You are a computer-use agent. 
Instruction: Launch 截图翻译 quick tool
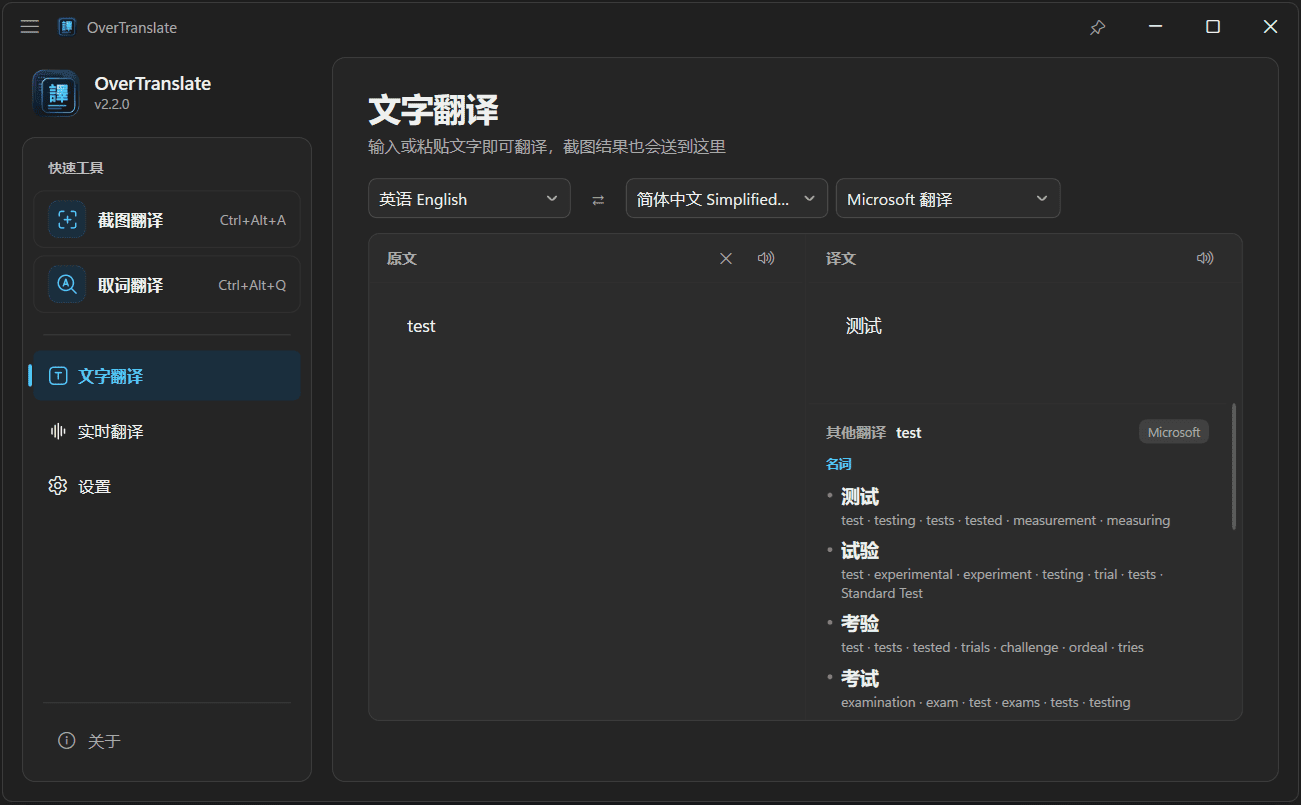[167, 220]
